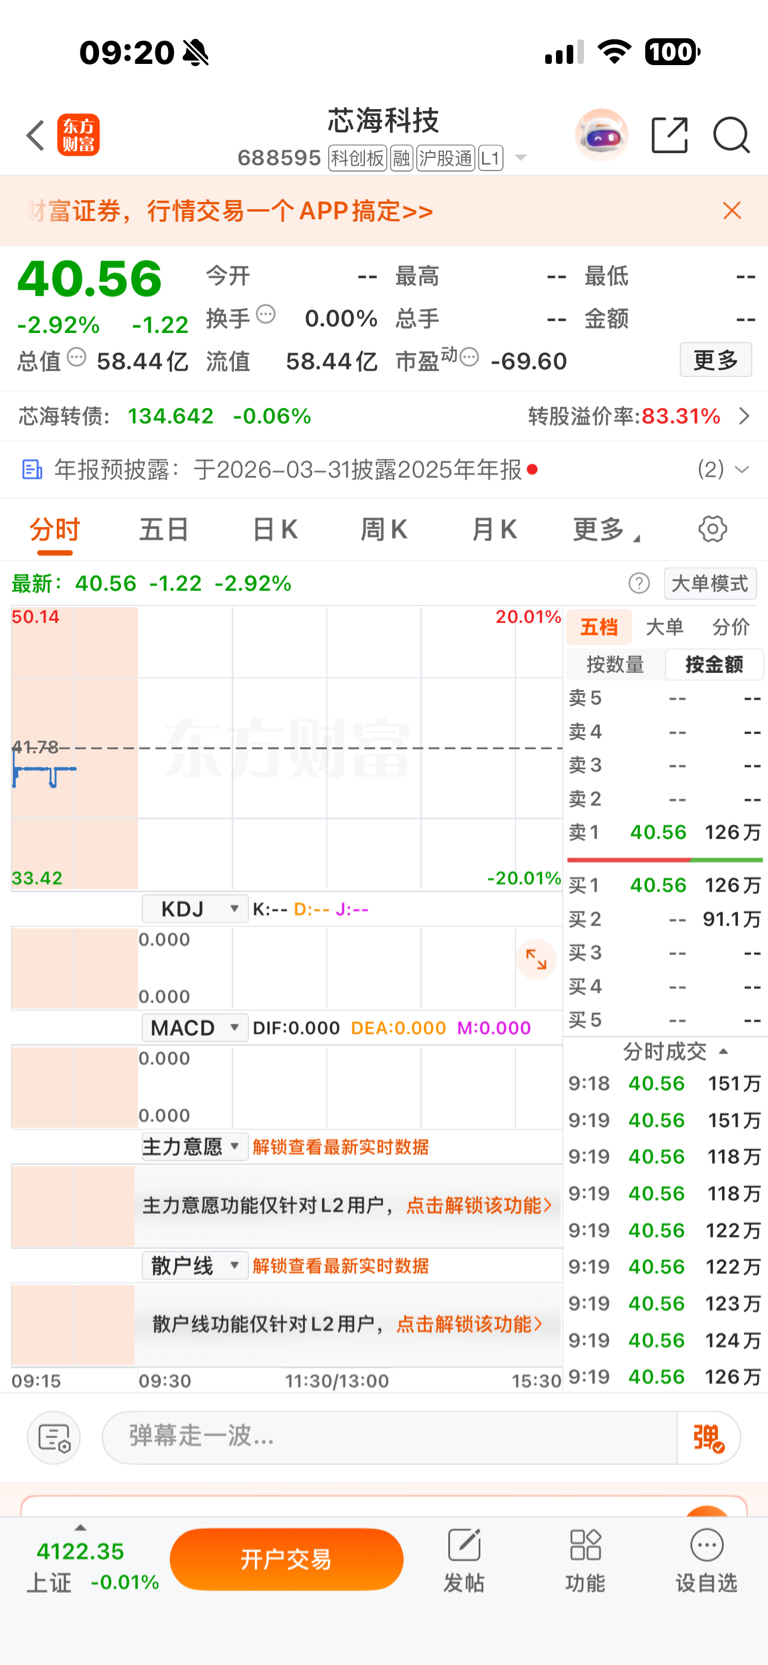
Task: Tap the 科创板 tag
Action: coord(357,158)
